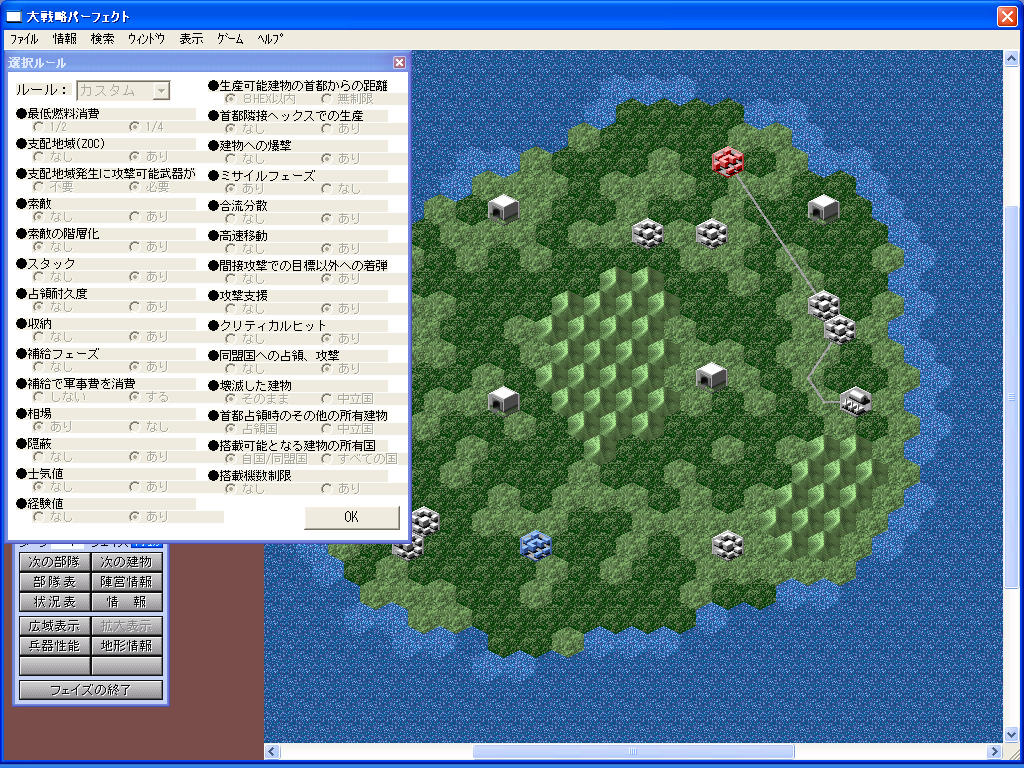
Task: Click the フェイズの終了 button
Action: (91, 690)
